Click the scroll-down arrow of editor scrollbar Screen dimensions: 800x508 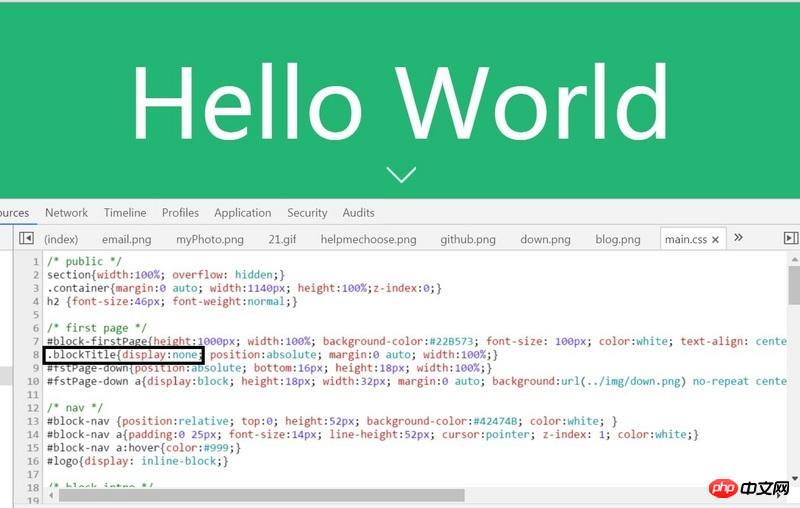(x=794, y=478)
